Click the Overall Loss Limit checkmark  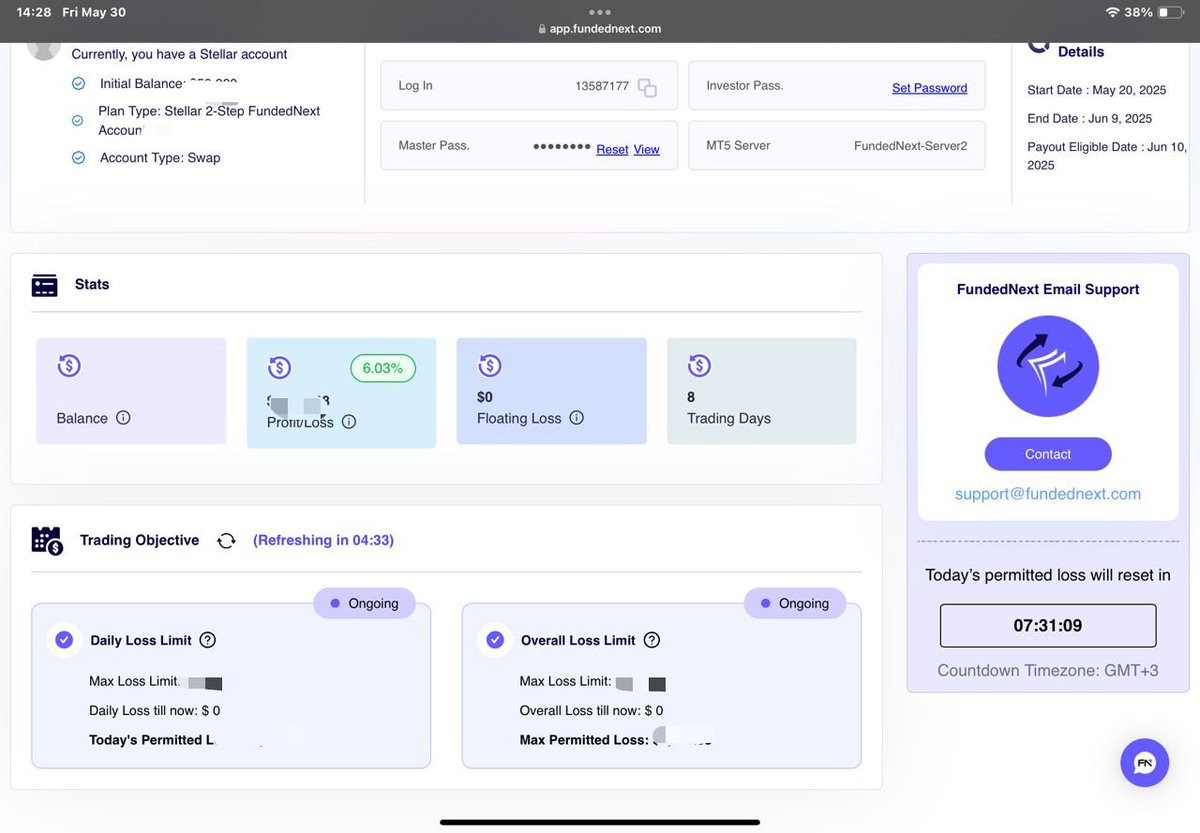click(494, 640)
